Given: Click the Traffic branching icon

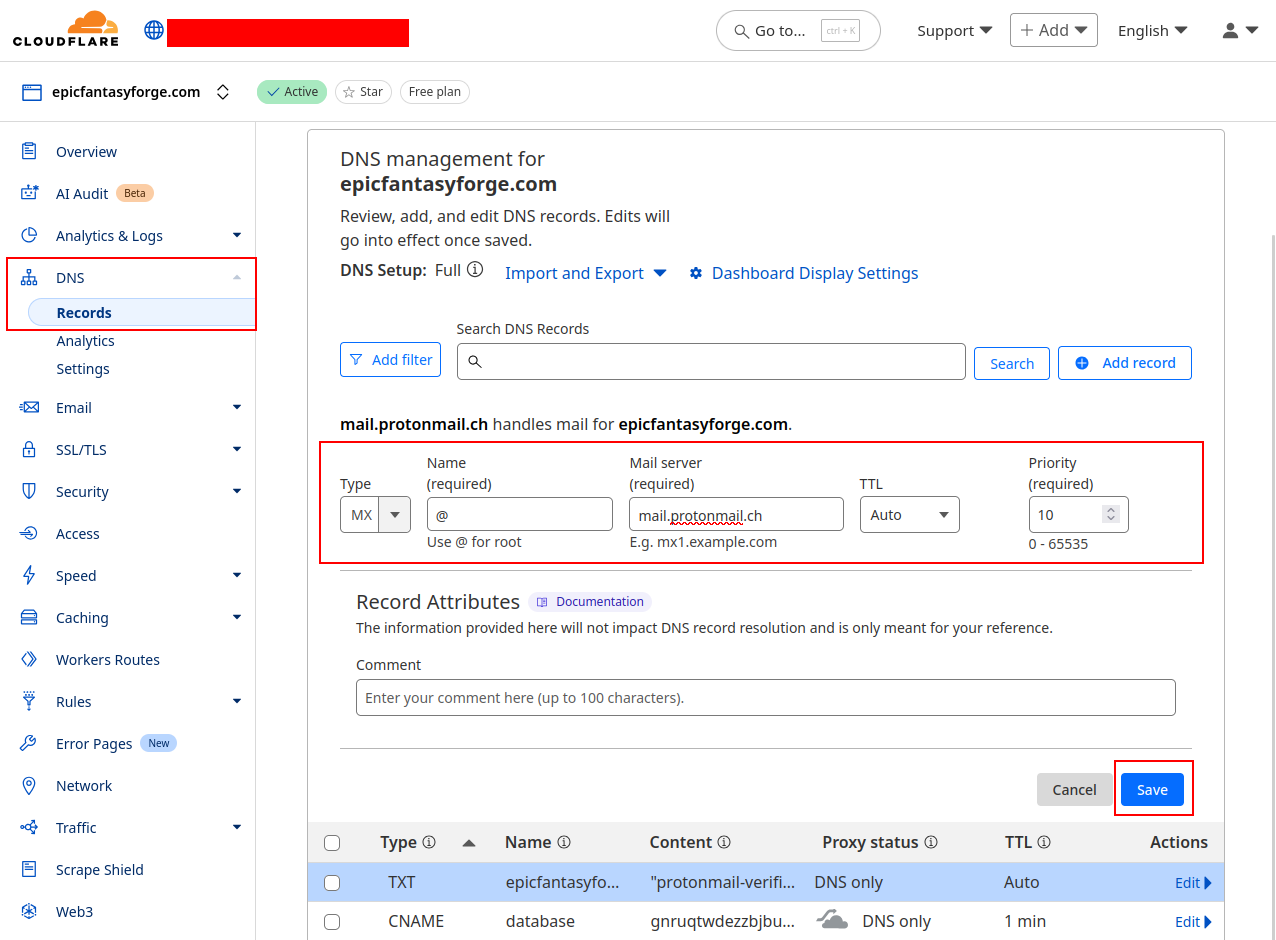Looking at the screenshot, I should (x=29, y=827).
